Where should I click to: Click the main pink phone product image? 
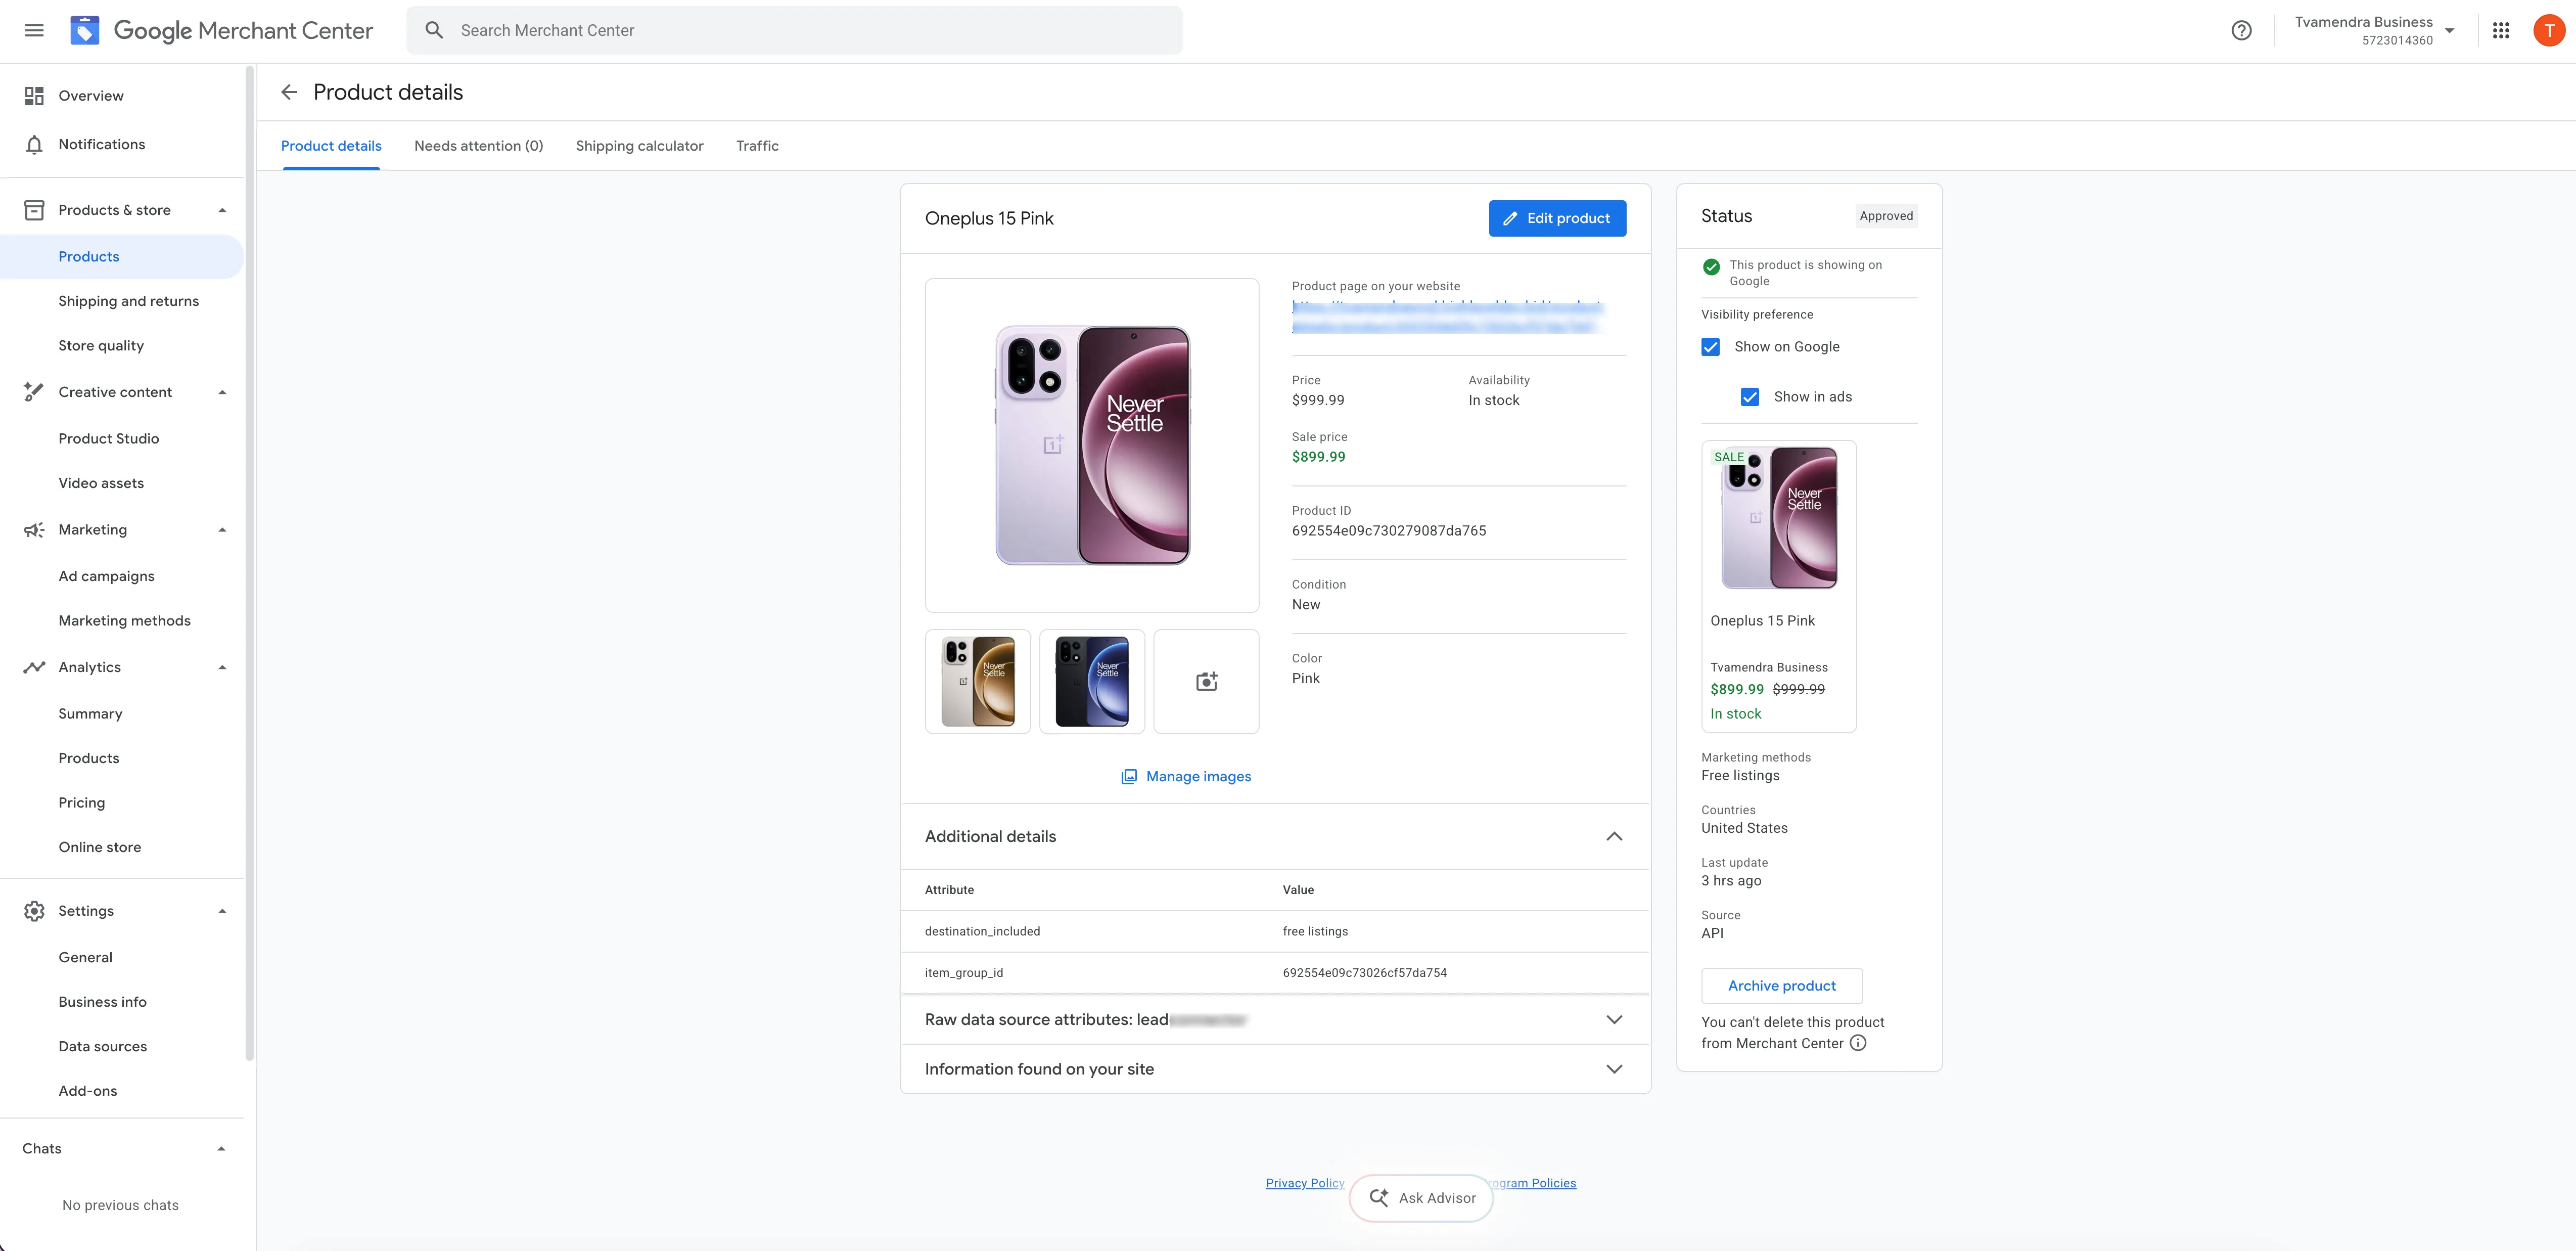tap(1092, 445)
